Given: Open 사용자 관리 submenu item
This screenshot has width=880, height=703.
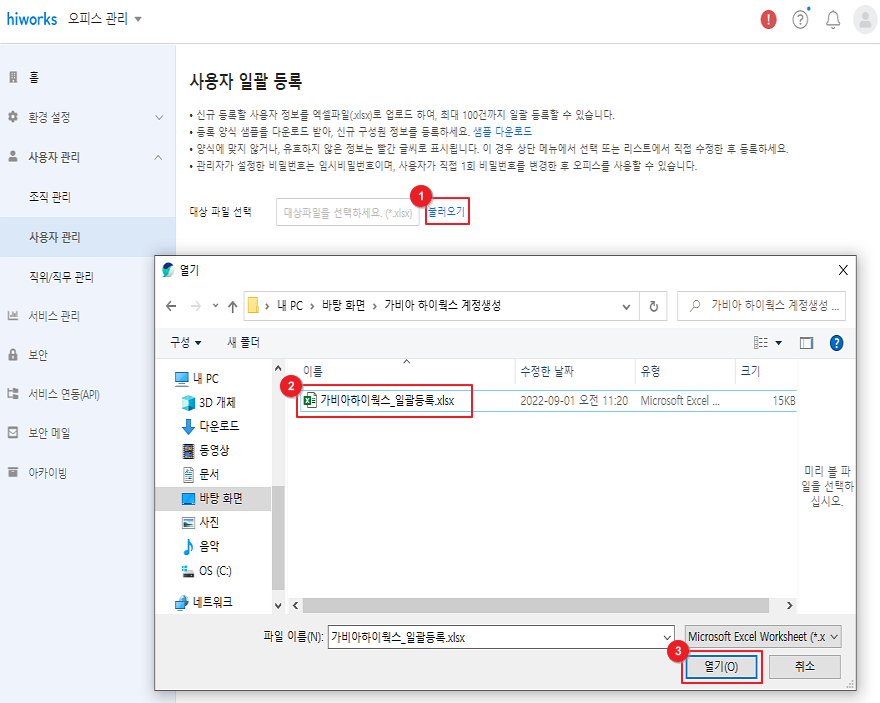Looking at the screenshot, I should point(54,237).
